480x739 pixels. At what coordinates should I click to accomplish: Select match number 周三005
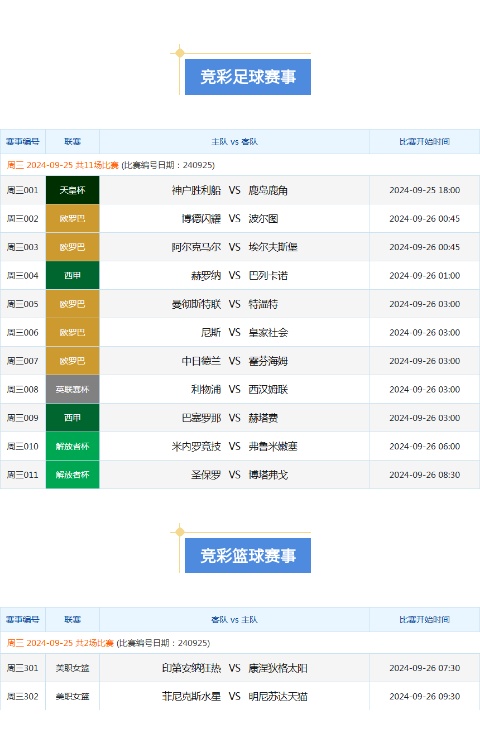coord(23,304)
